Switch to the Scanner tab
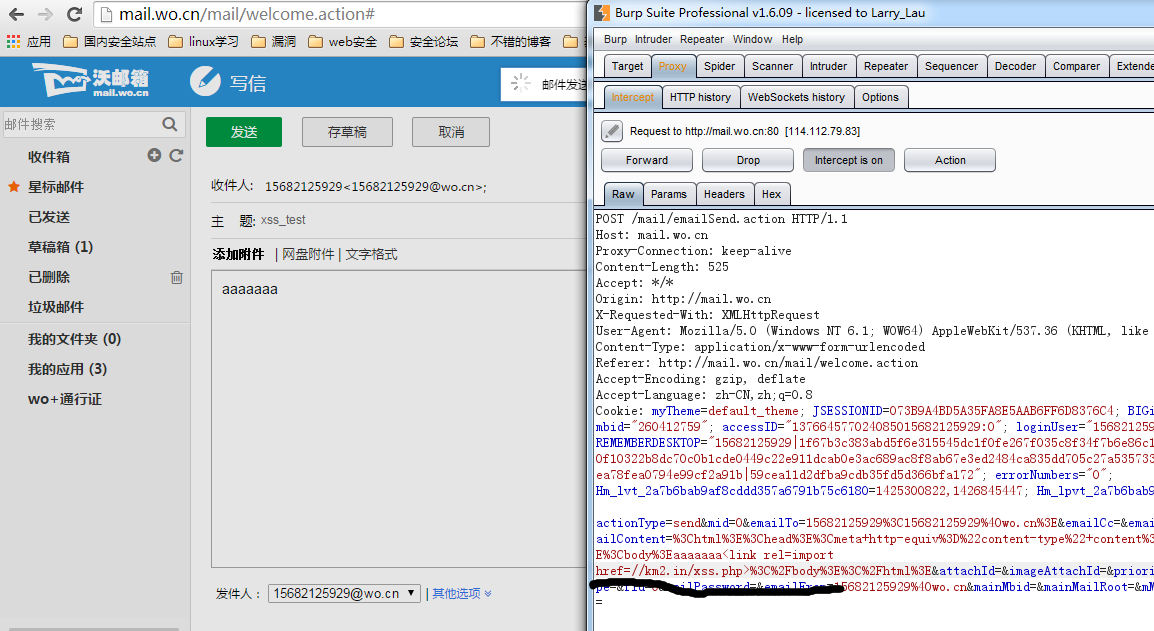This screenshot has width=1154, height=631. coord(772,66)
